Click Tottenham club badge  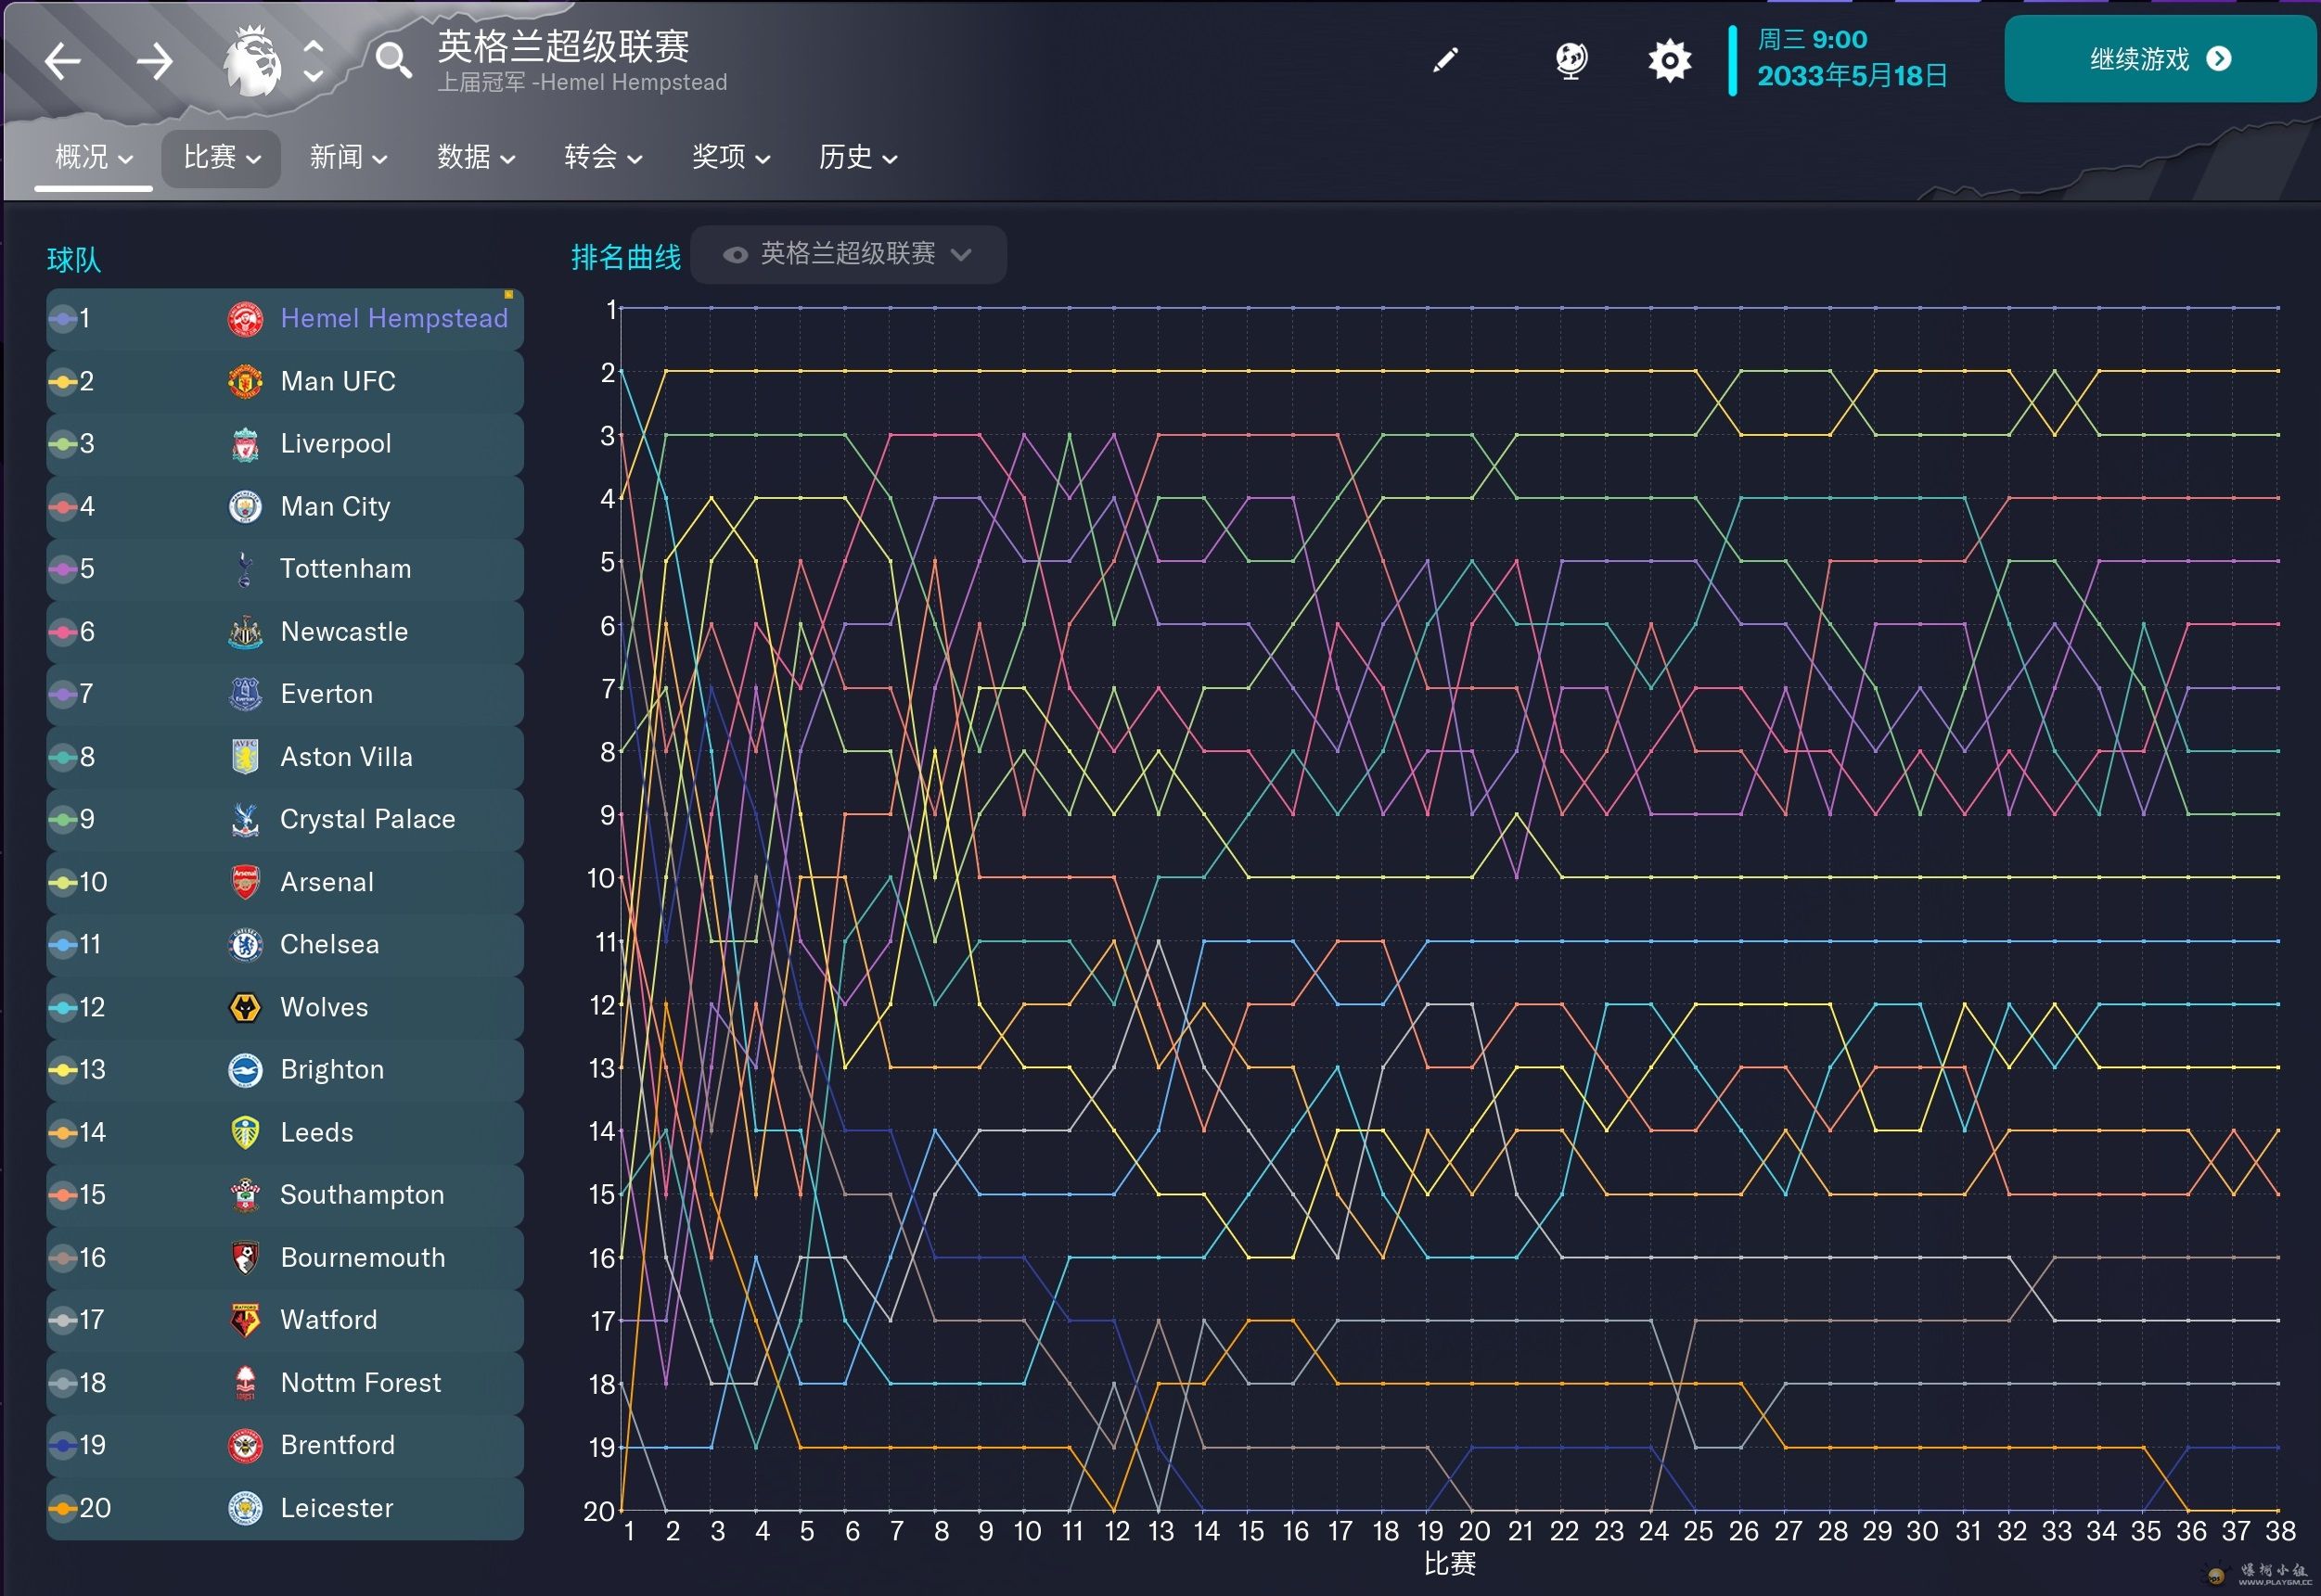tap(245, 569)
